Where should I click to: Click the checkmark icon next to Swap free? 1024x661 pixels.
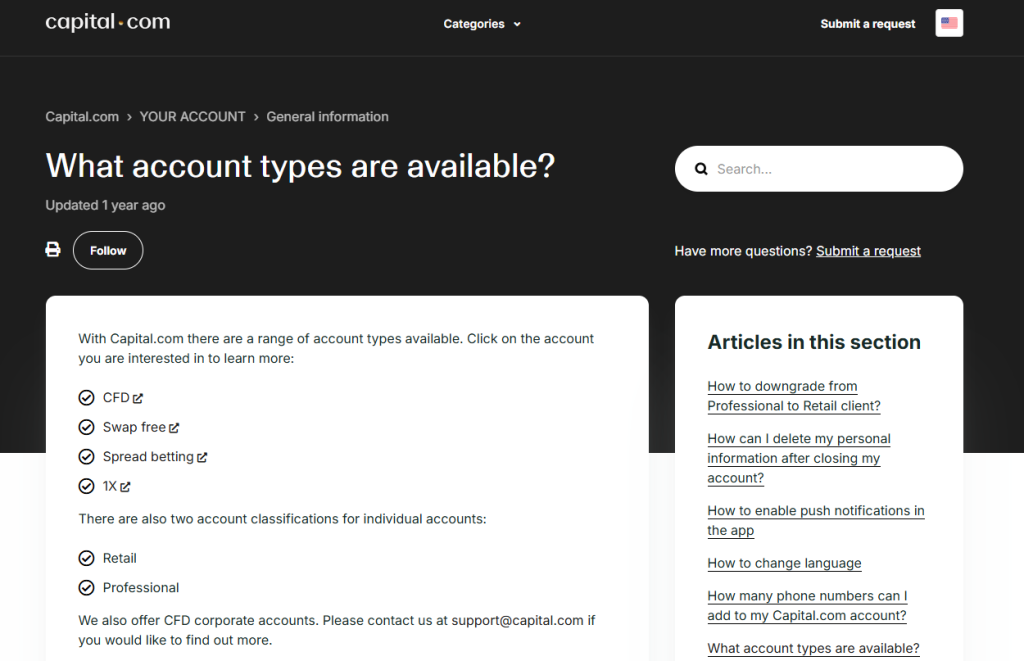[86, 427]
